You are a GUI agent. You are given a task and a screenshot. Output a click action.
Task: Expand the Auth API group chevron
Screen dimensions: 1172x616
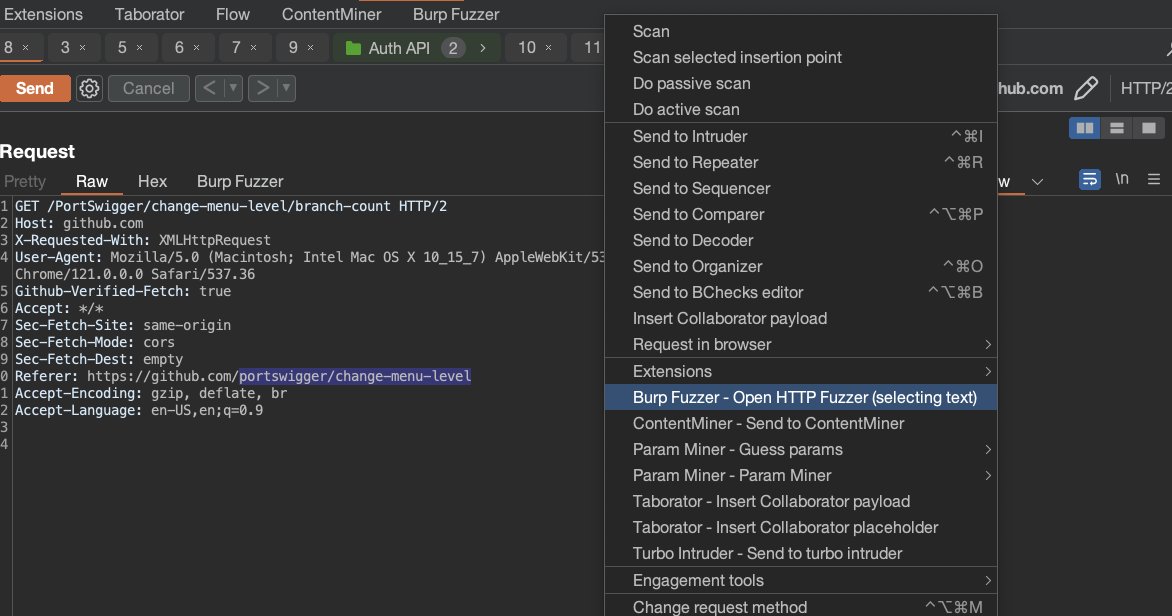(483, 48)
